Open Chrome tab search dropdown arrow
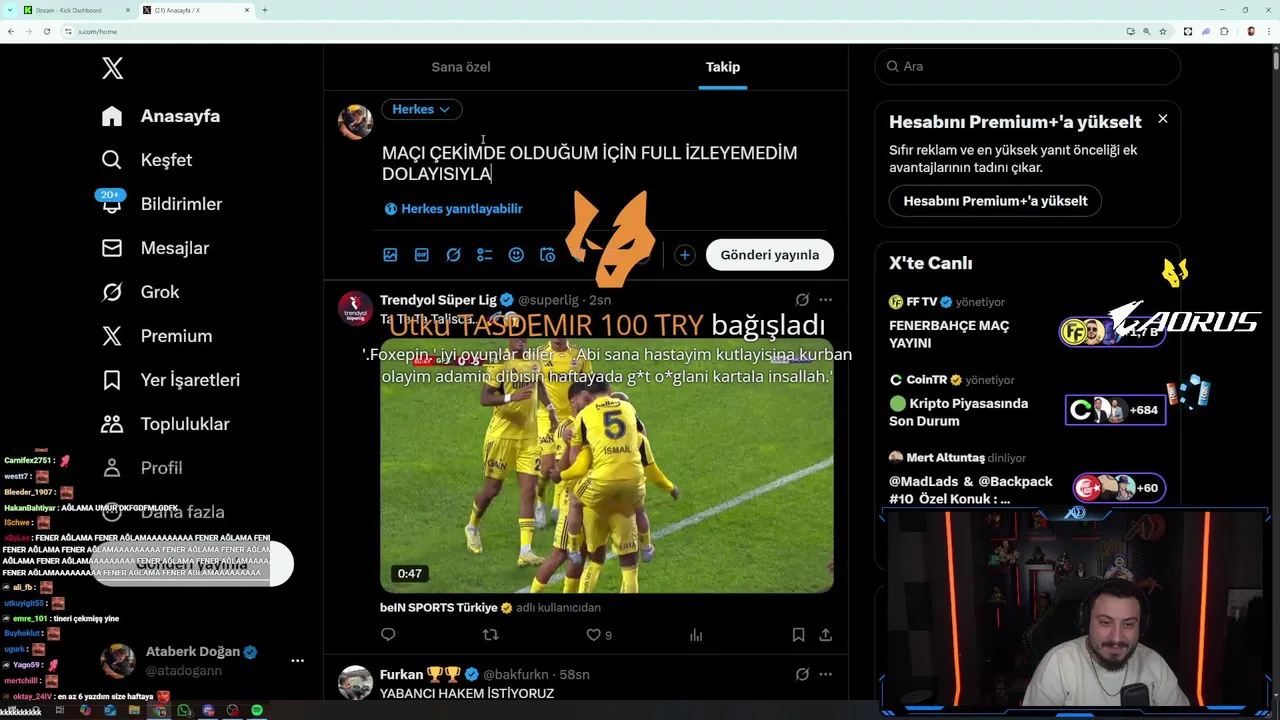This screenshot has height=720, width=1280. [11, 10]
